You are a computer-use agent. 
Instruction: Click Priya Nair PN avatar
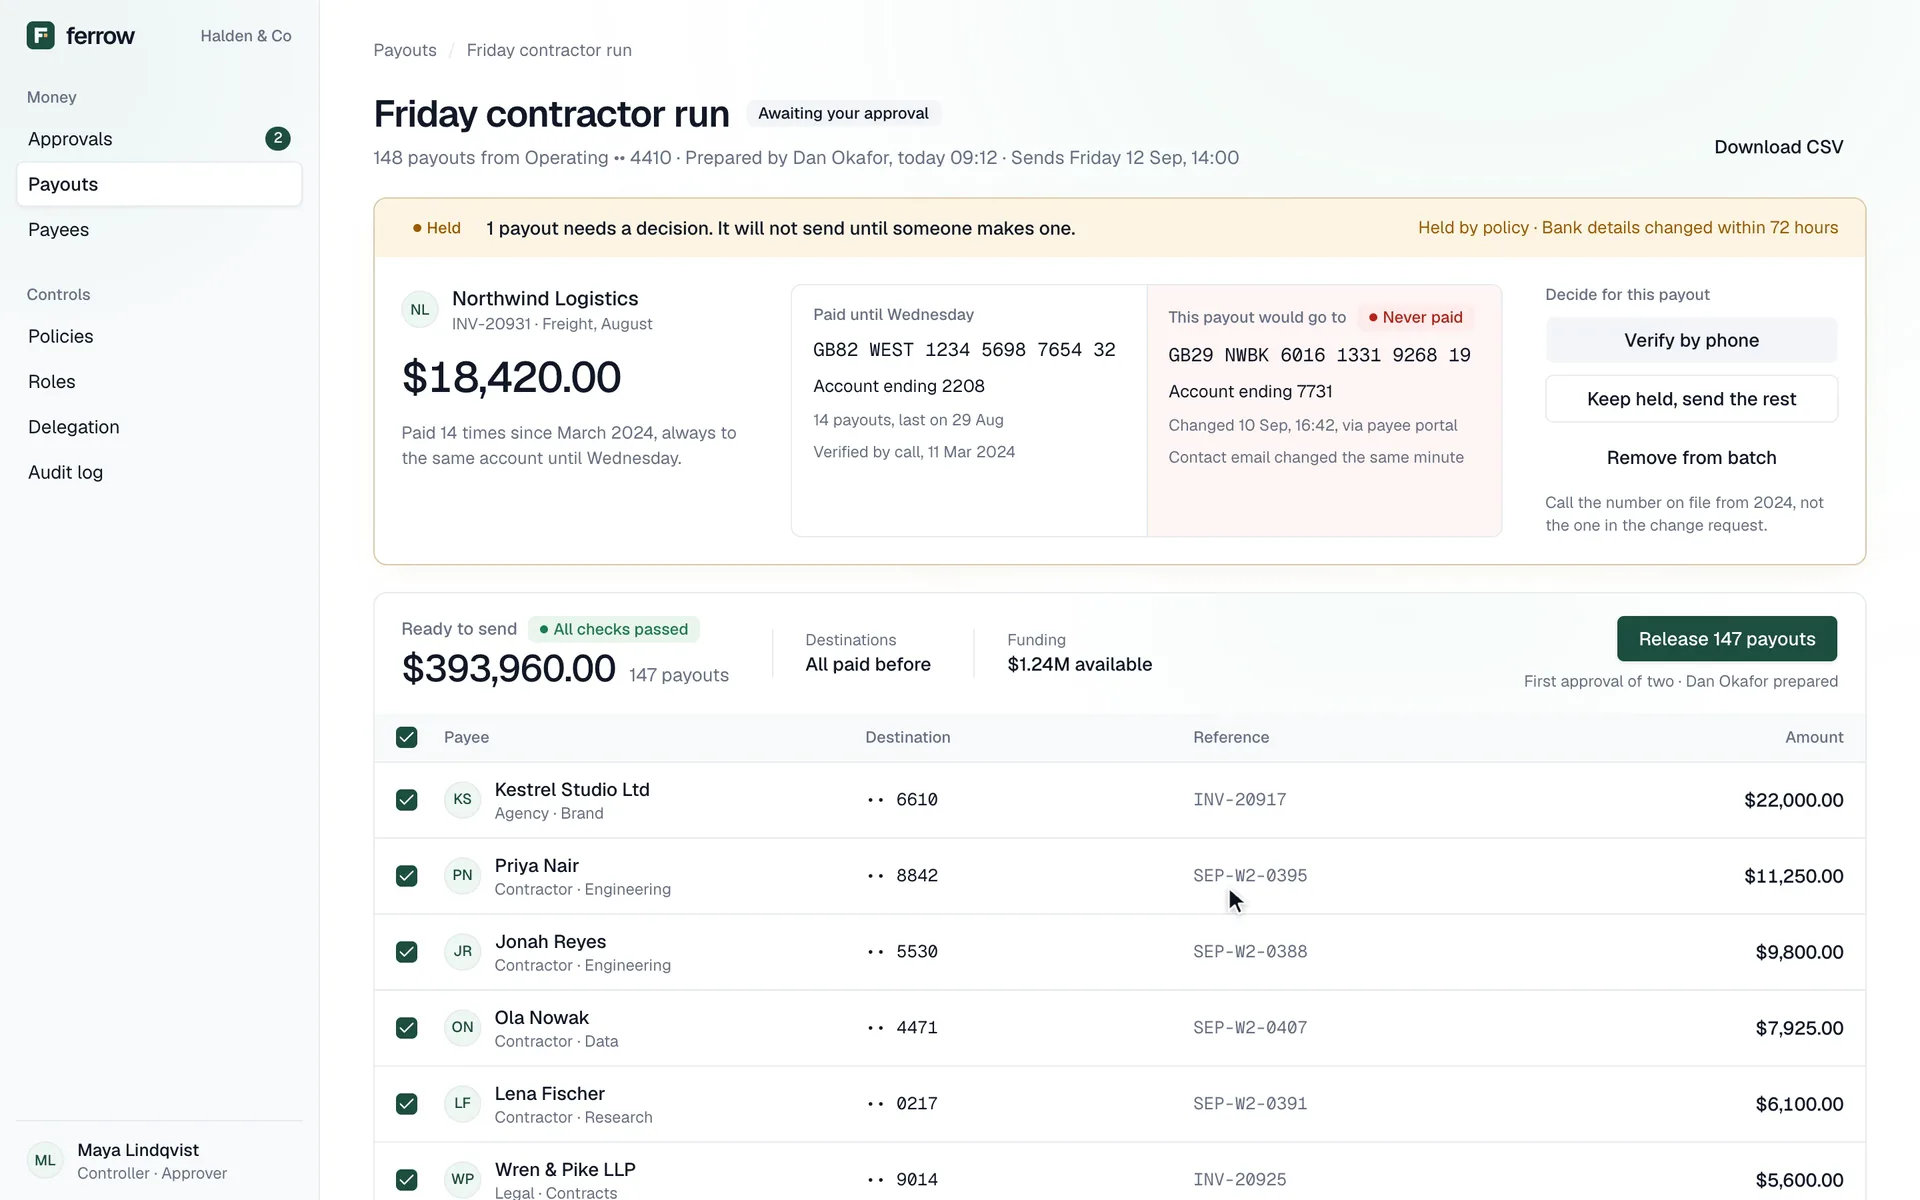pos(462,876)
